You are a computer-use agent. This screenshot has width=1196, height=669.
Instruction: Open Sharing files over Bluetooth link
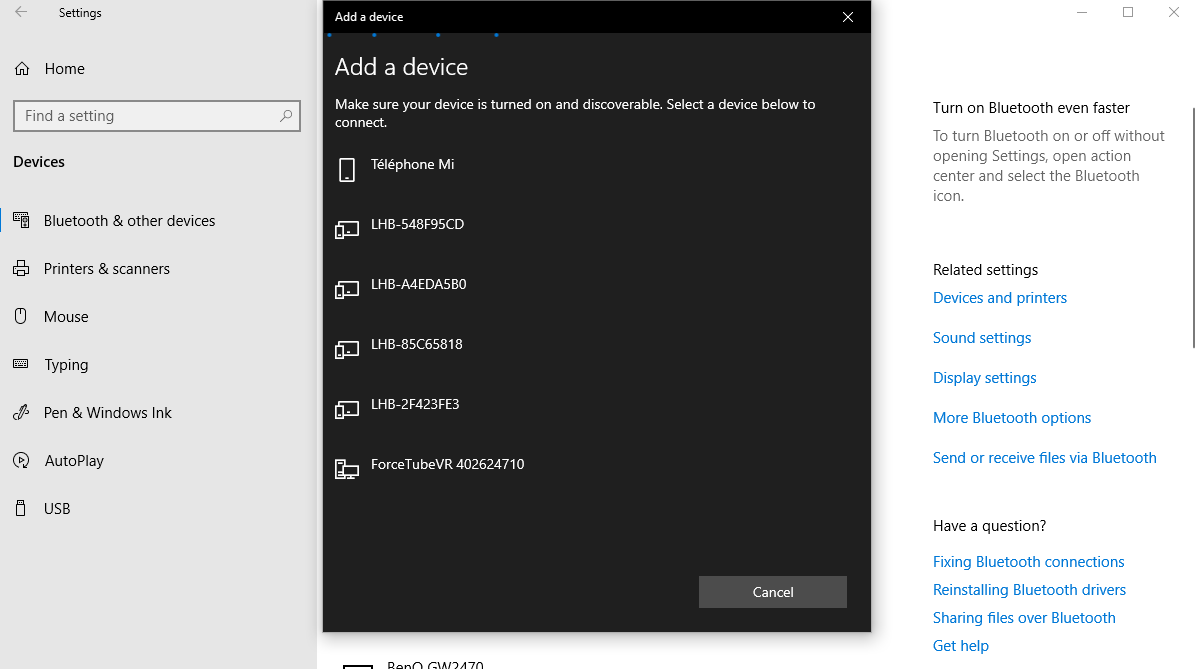coord(1024,618)
